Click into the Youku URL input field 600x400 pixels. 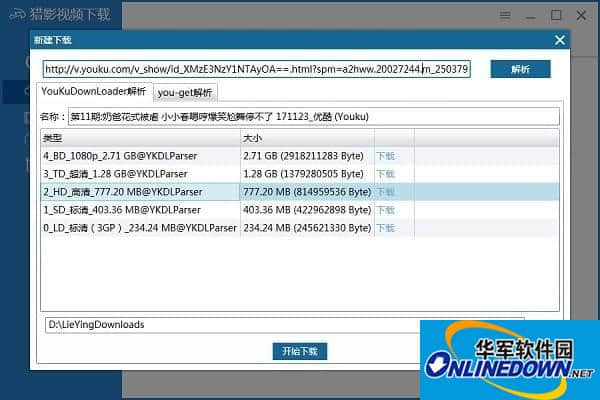coord(255,69)
